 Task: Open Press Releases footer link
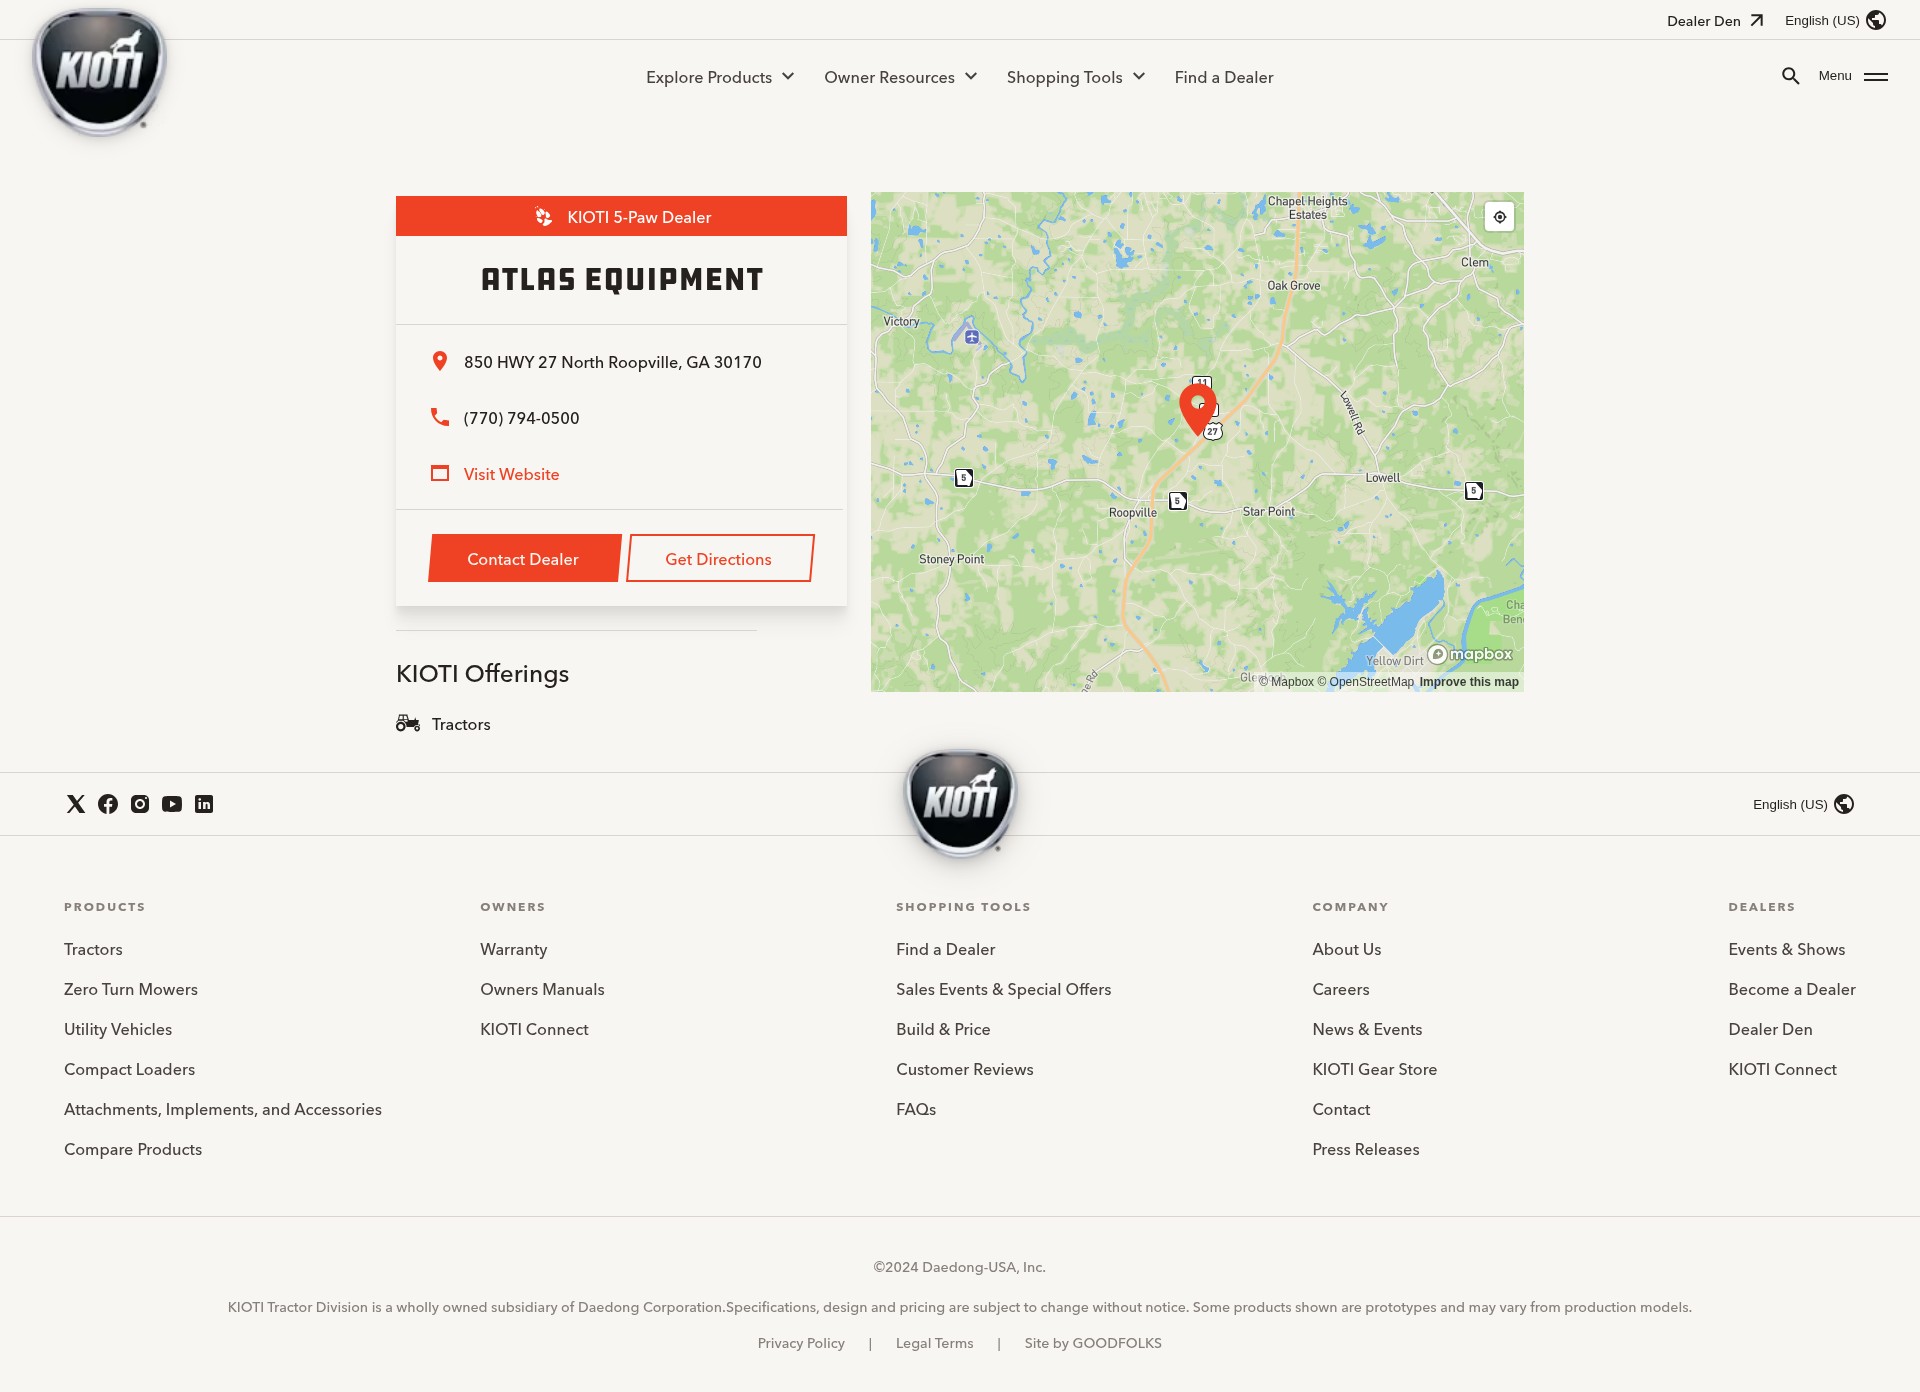[1365, 1149]
